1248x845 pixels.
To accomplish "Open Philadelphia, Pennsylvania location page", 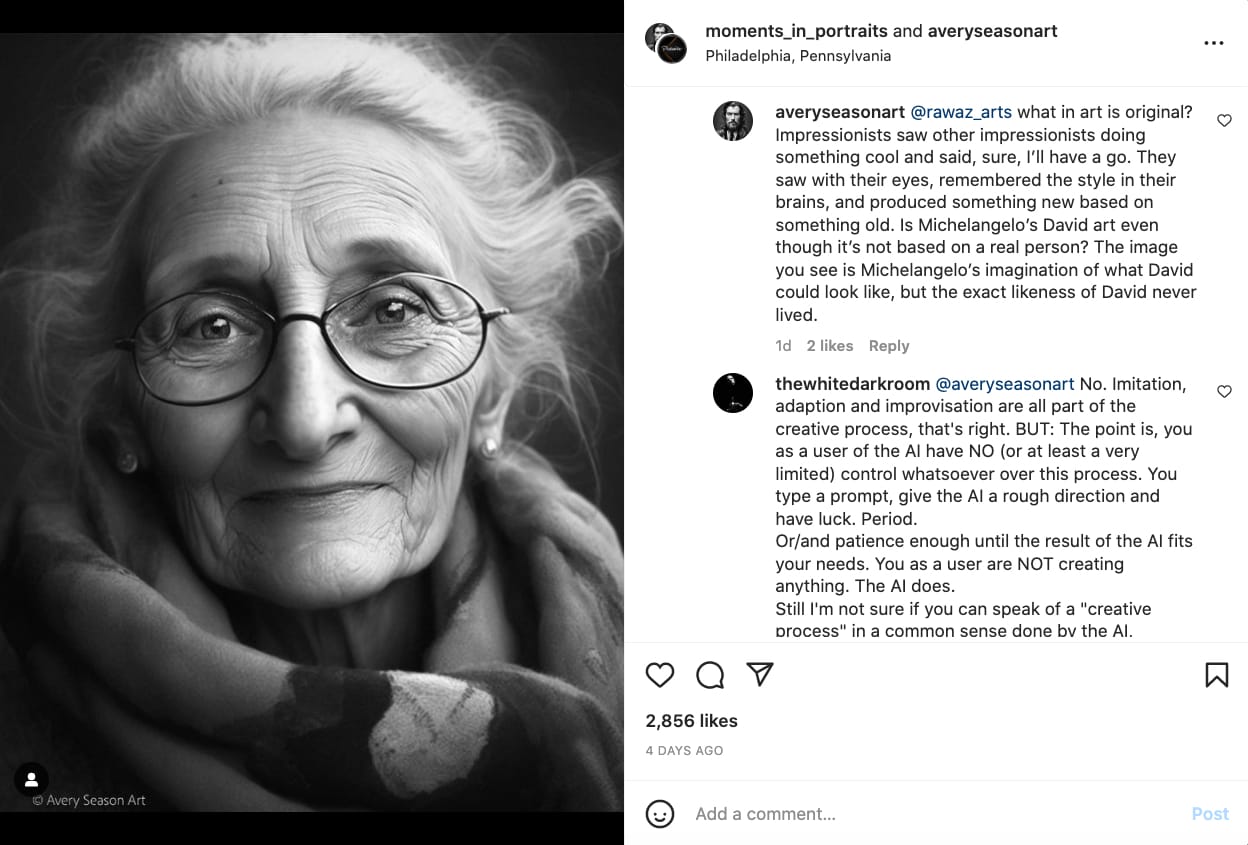I will pyautogui.click(x=798, y=56).
